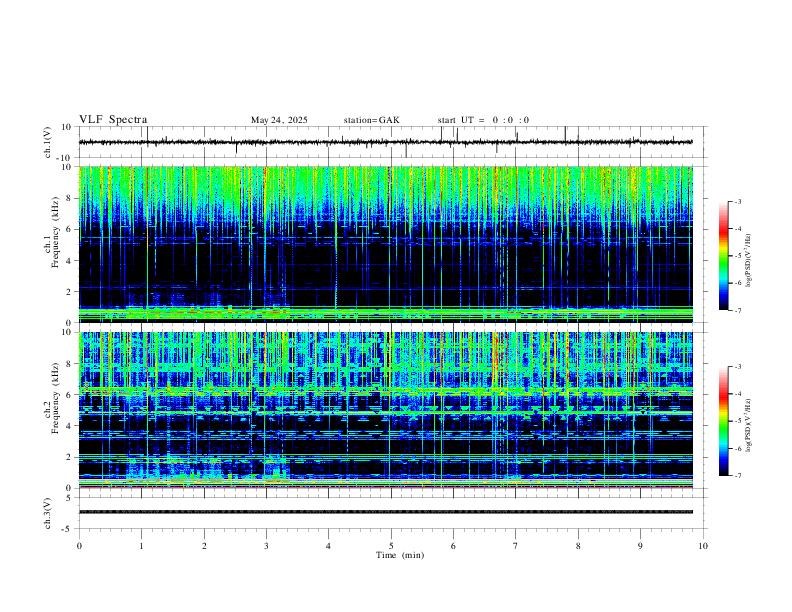
Task: Click the "10" minute tick on time axis
Action: point(703,546)
